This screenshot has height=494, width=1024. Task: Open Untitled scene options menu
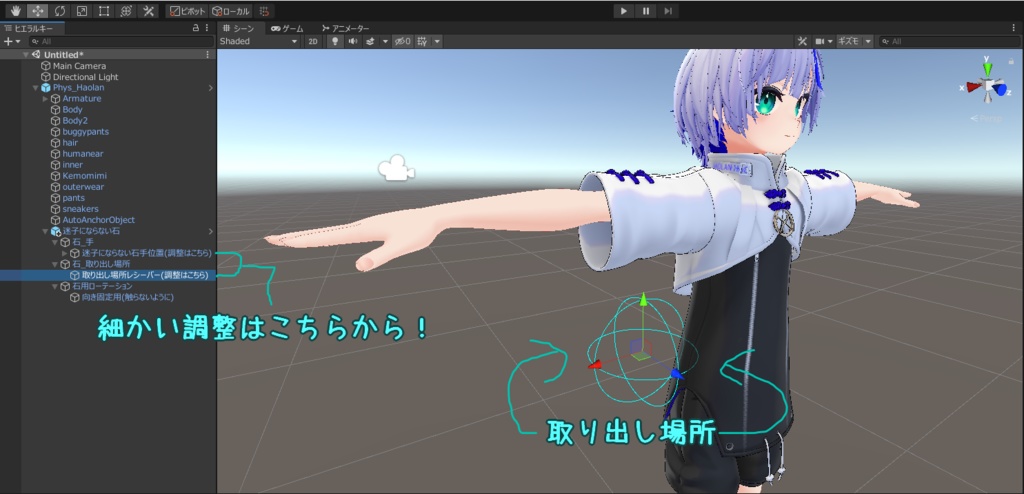[208, 55]
